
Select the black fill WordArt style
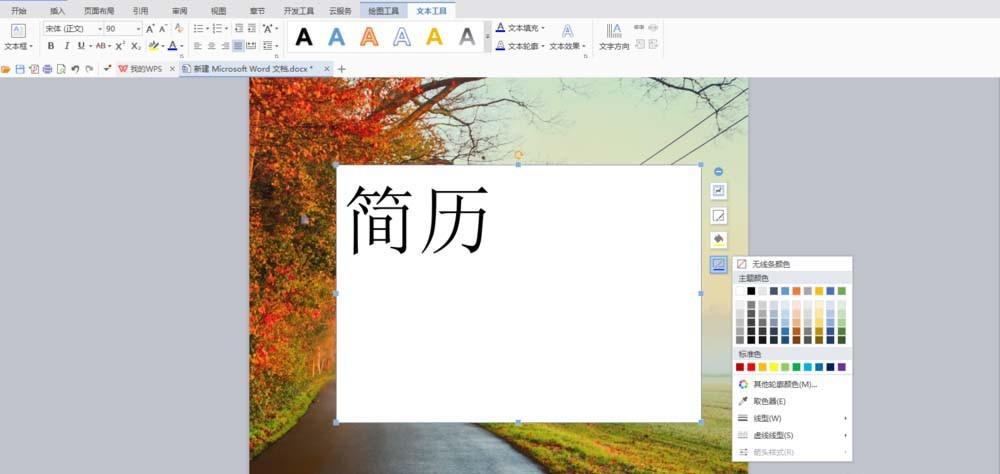click(x=304, y=37)
